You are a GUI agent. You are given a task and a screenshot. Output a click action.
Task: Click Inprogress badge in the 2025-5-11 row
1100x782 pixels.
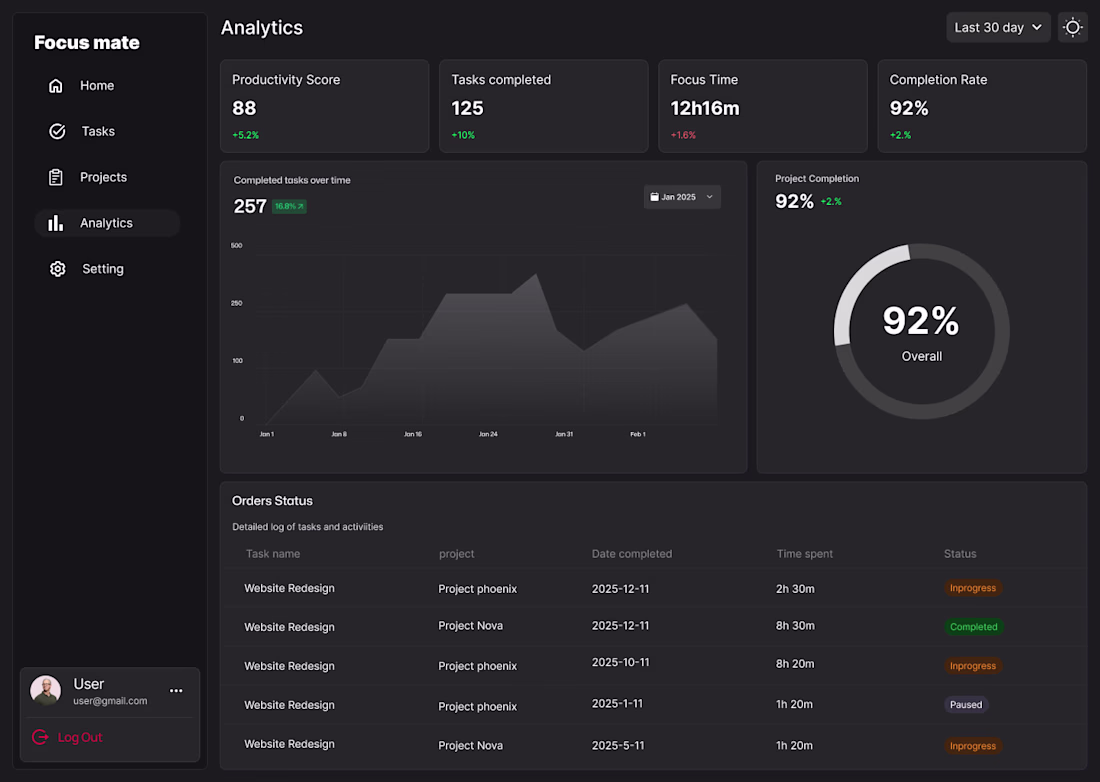pos(972,746)
